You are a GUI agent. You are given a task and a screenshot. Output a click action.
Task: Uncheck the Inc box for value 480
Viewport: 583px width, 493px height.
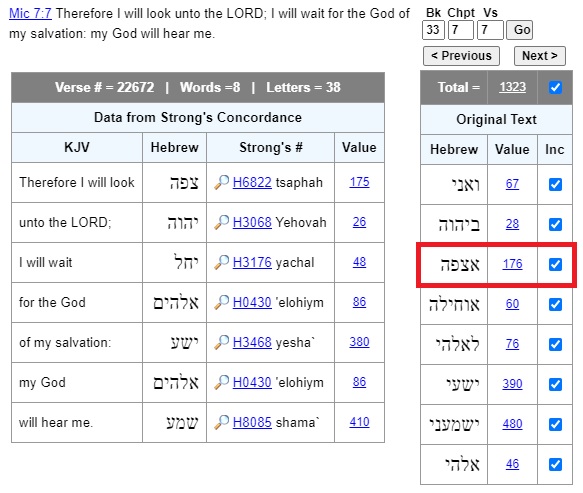pyautogui.click(x=555, y=424)
